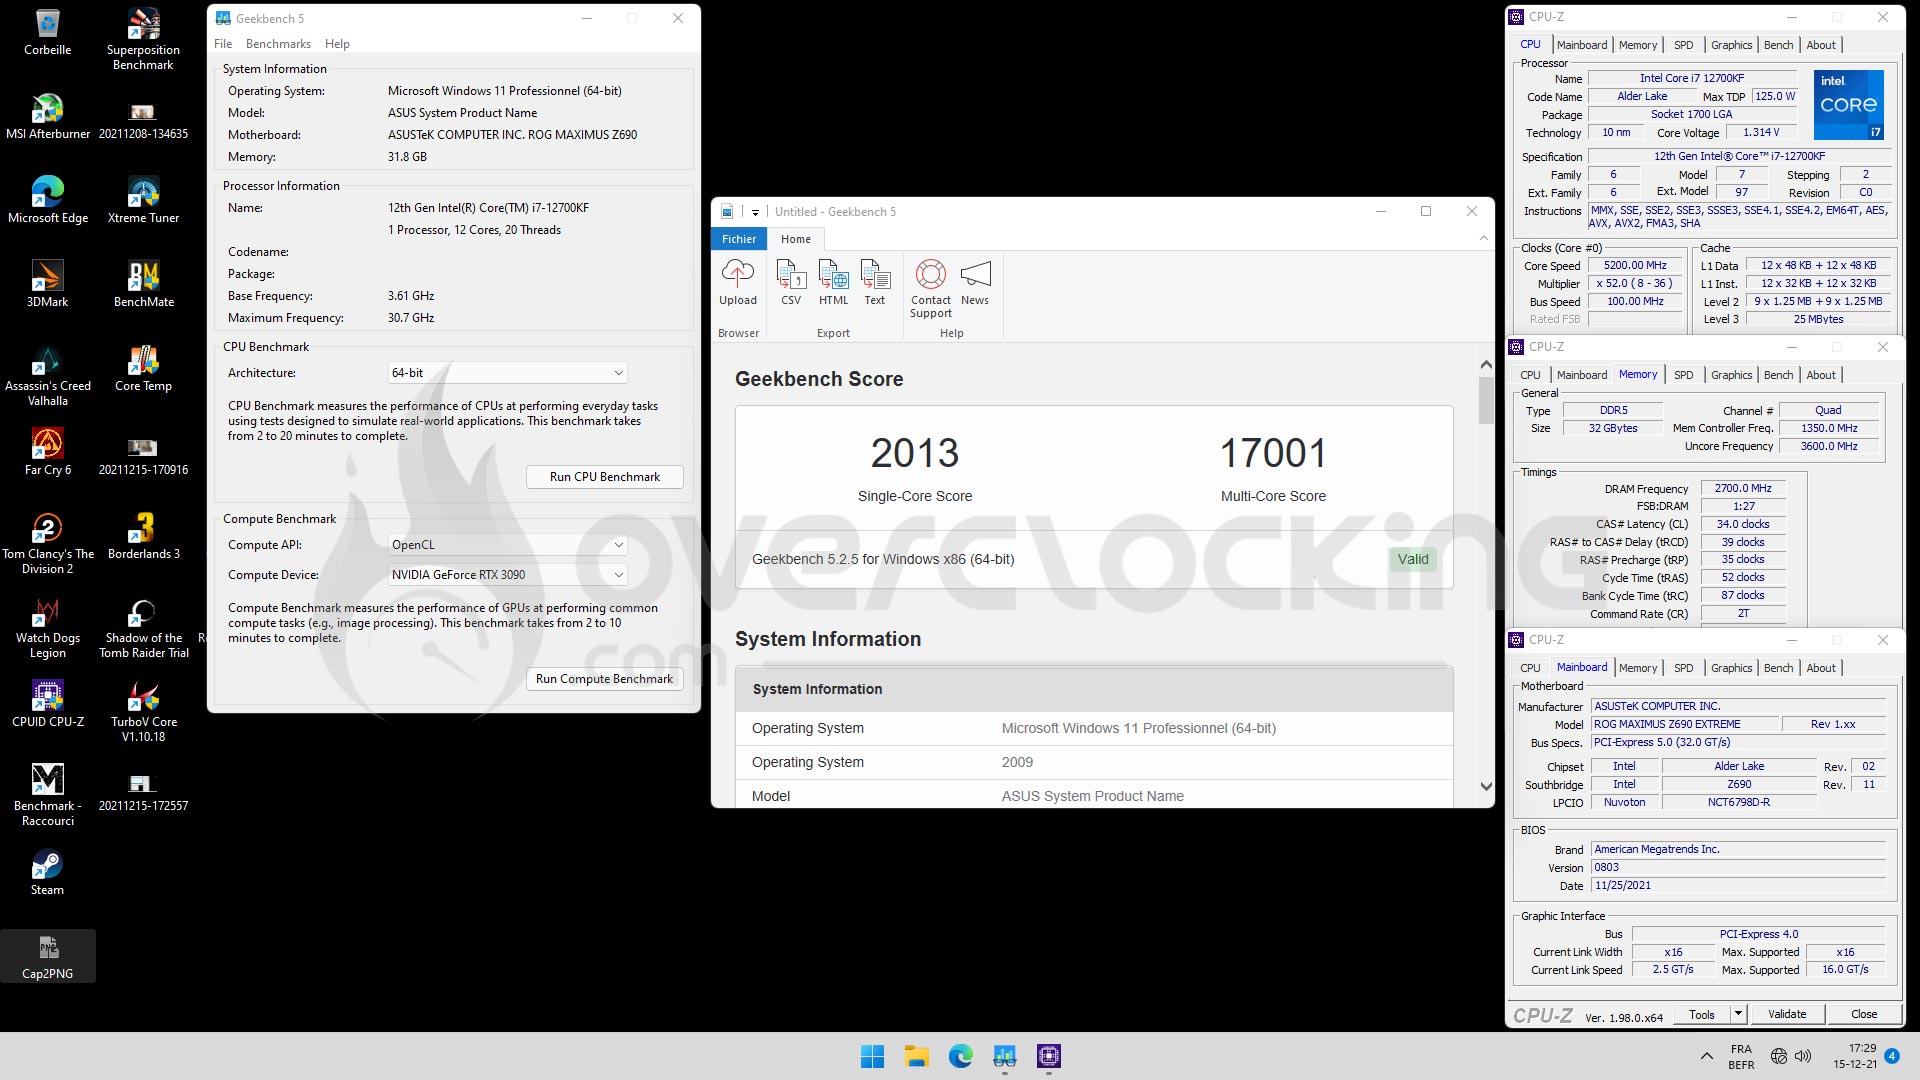Click the results window vertical scrollbar thumb

(x=1486, y=400)
